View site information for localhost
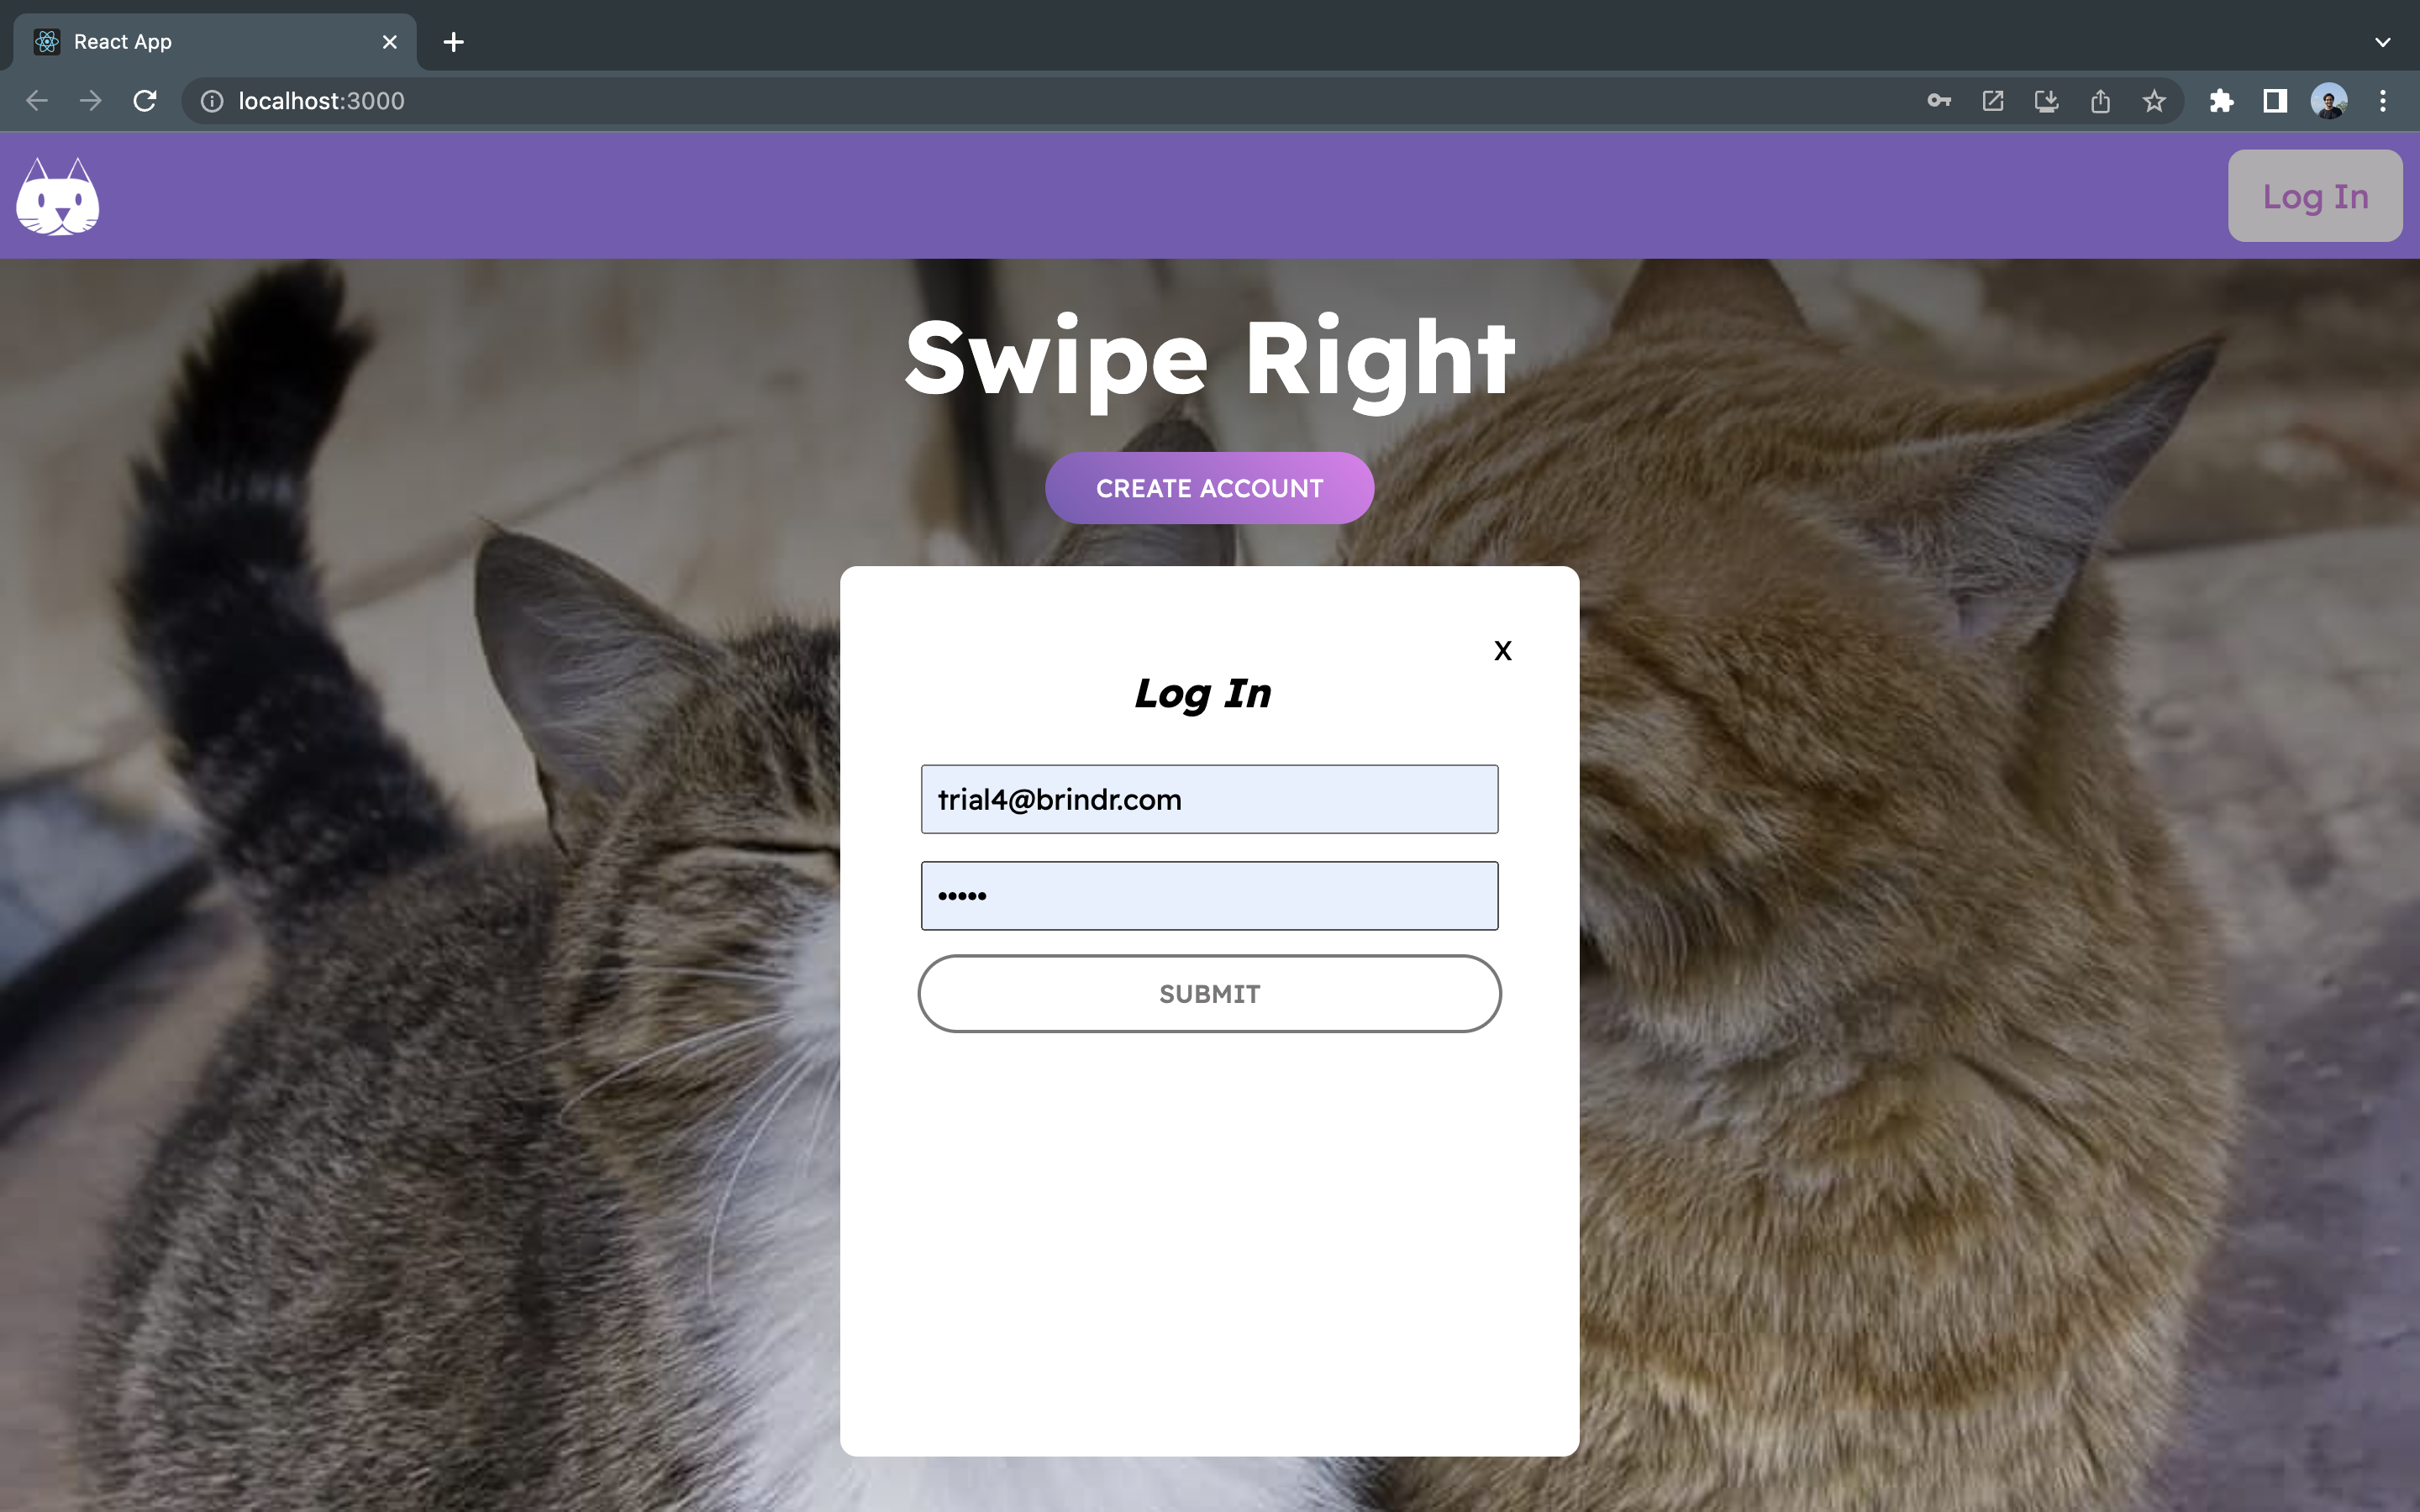This screenshot has width=2420, height=1512. click(212, 101)
